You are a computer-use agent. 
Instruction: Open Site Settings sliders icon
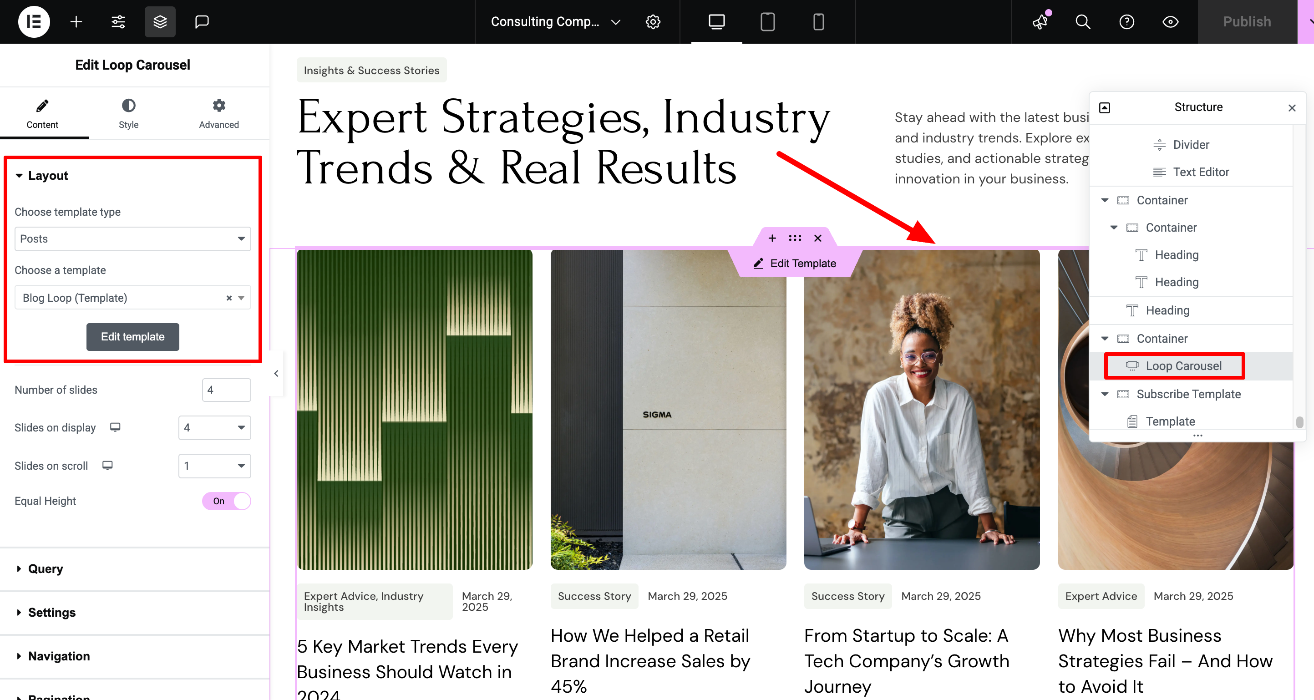pyautogui.click(x=118, y=21)
